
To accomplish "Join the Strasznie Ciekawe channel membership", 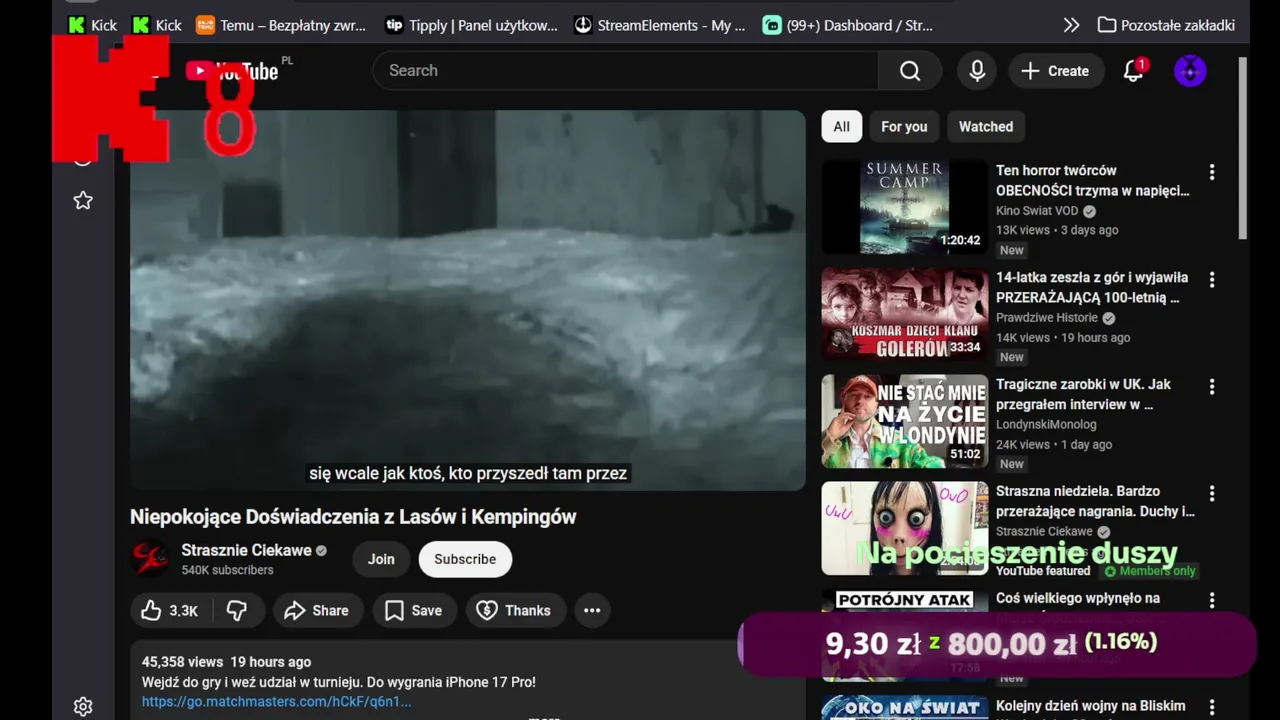I will click(x=381, y=559).
